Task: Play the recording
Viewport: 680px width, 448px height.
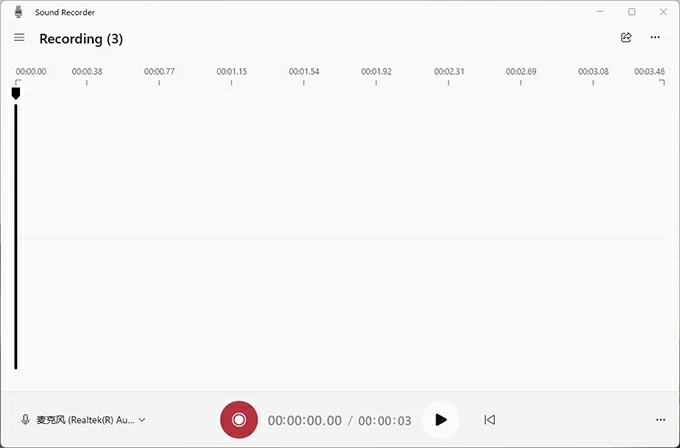Action: coord(440,420)
